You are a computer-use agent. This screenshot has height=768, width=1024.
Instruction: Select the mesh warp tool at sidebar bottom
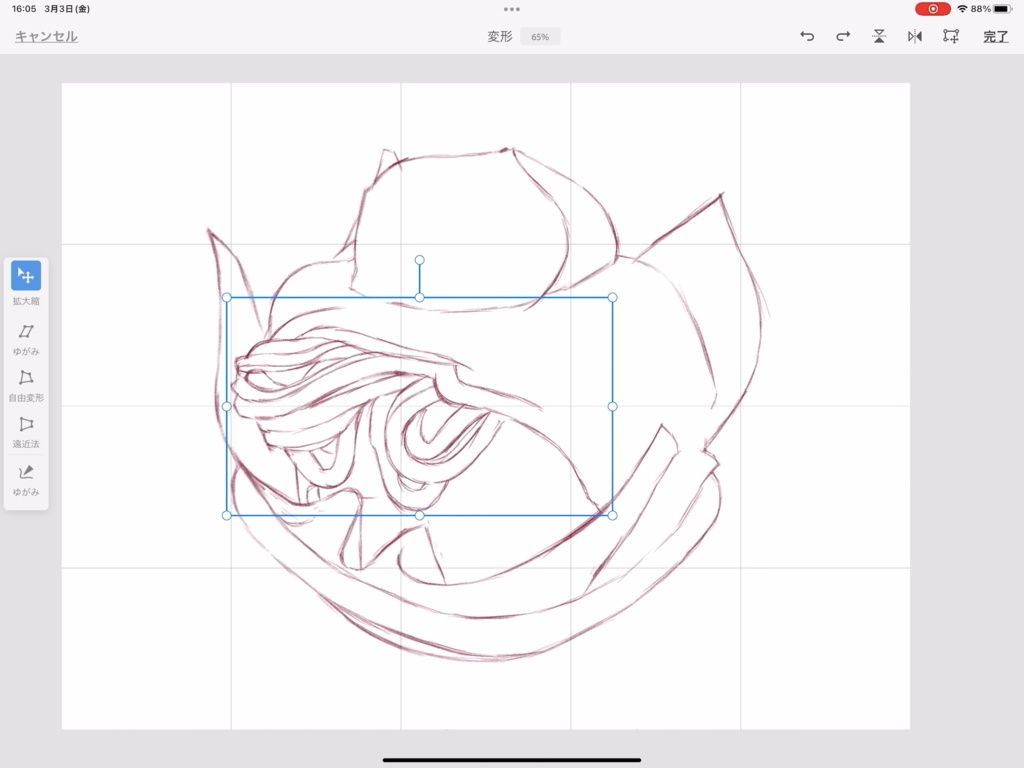point(26,474)
